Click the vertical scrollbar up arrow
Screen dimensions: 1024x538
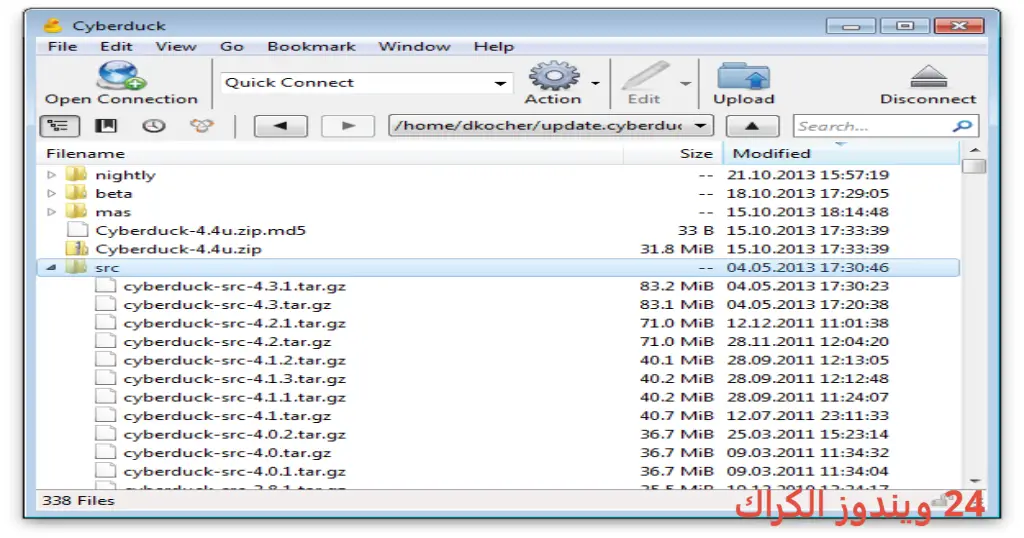point(974,150)
